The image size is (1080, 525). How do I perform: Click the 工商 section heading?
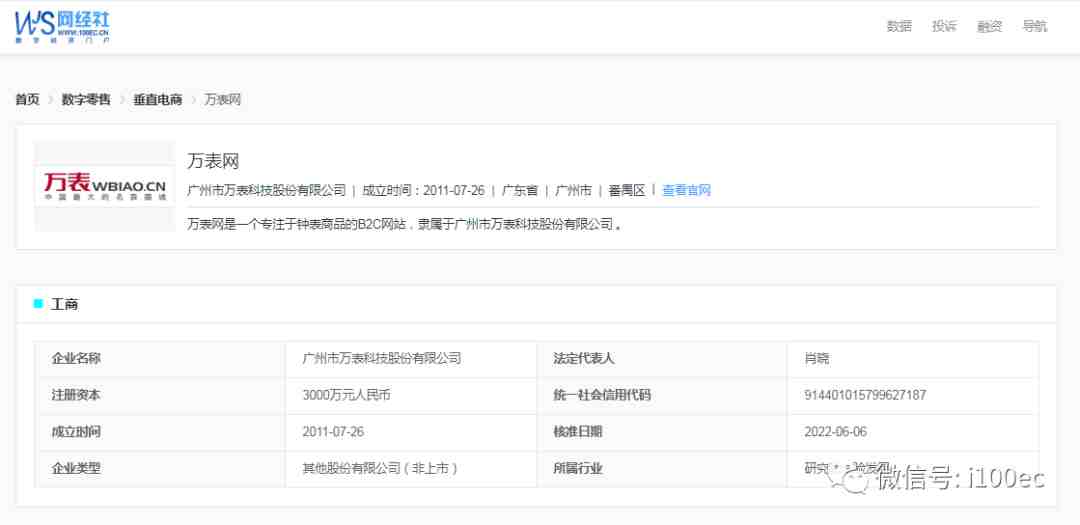64,304
